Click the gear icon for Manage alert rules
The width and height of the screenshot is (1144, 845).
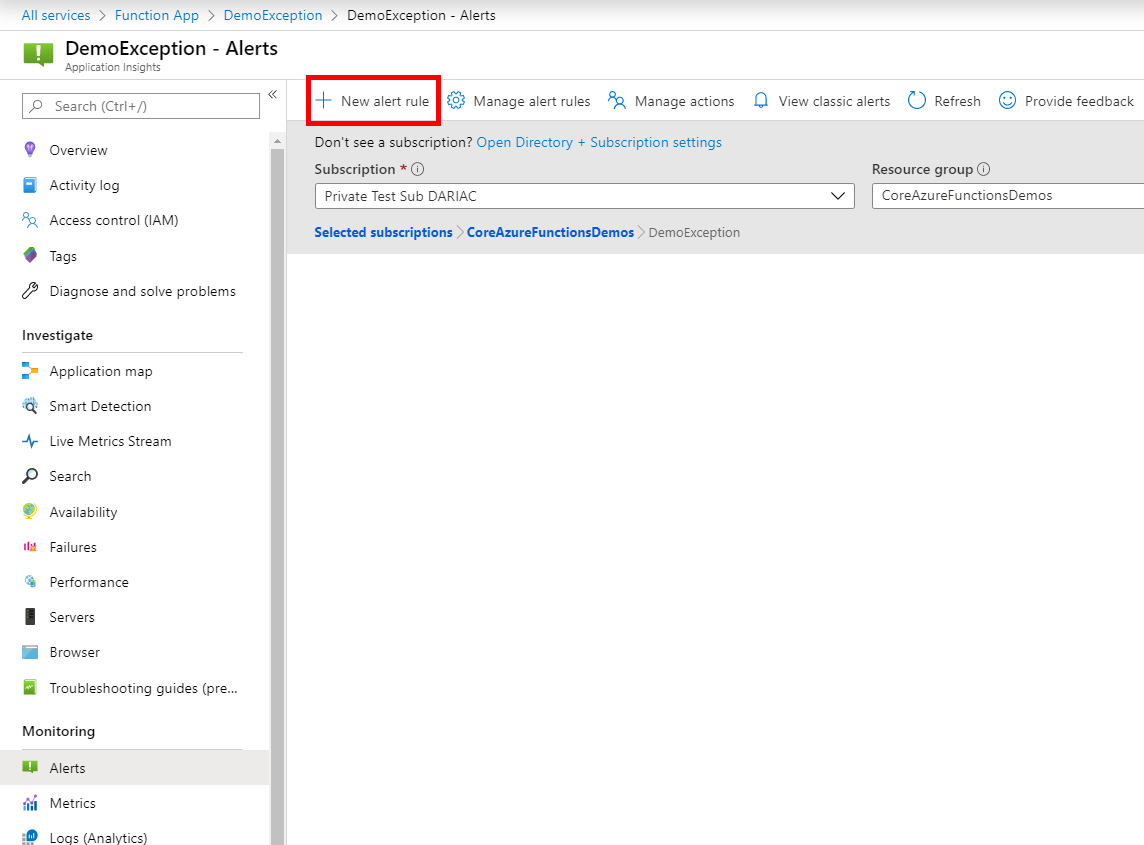pyautogui.click(x=456, y=101)
